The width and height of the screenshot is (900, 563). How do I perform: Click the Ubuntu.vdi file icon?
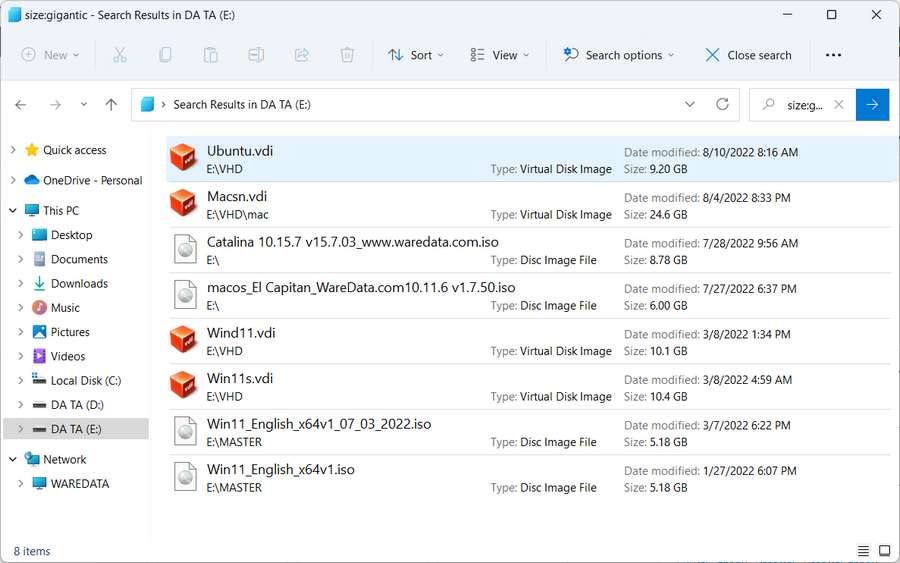point(184,158)
